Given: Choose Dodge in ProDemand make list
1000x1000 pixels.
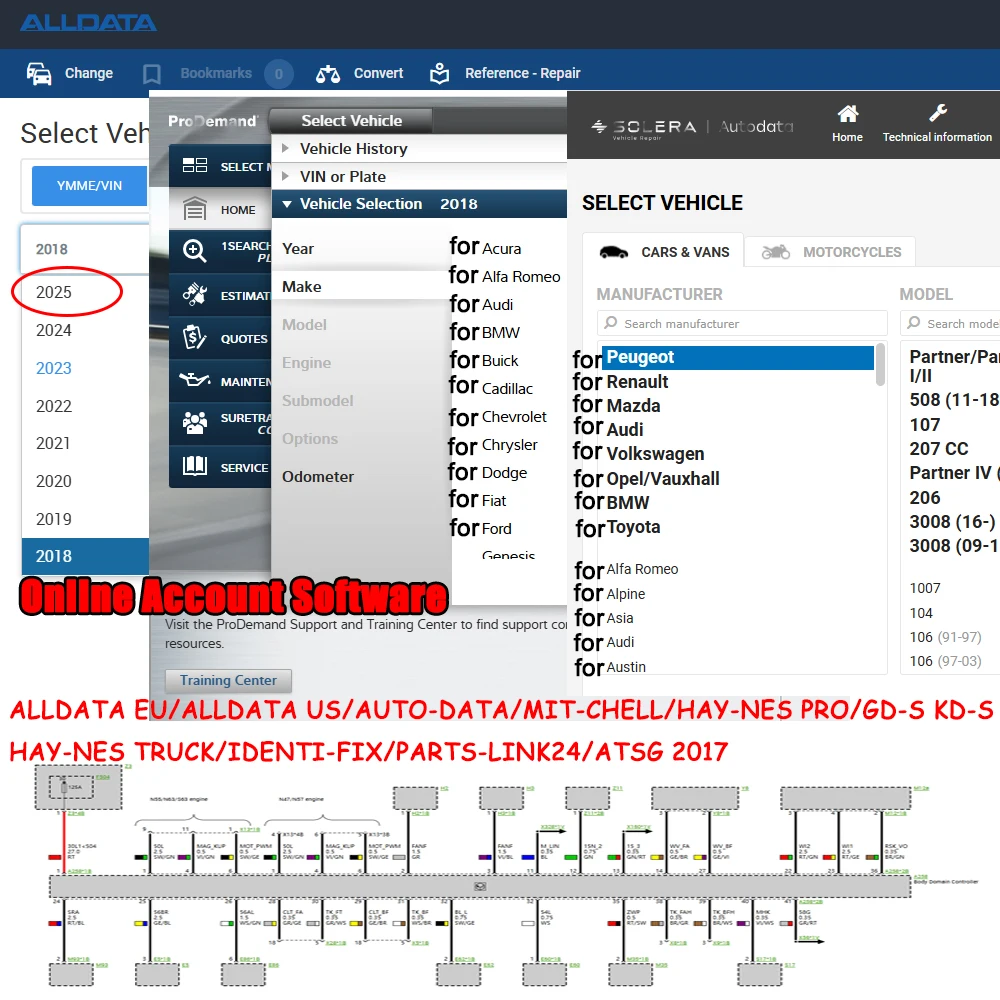Looking at the screenshot, I should click(x=504, y=473).
